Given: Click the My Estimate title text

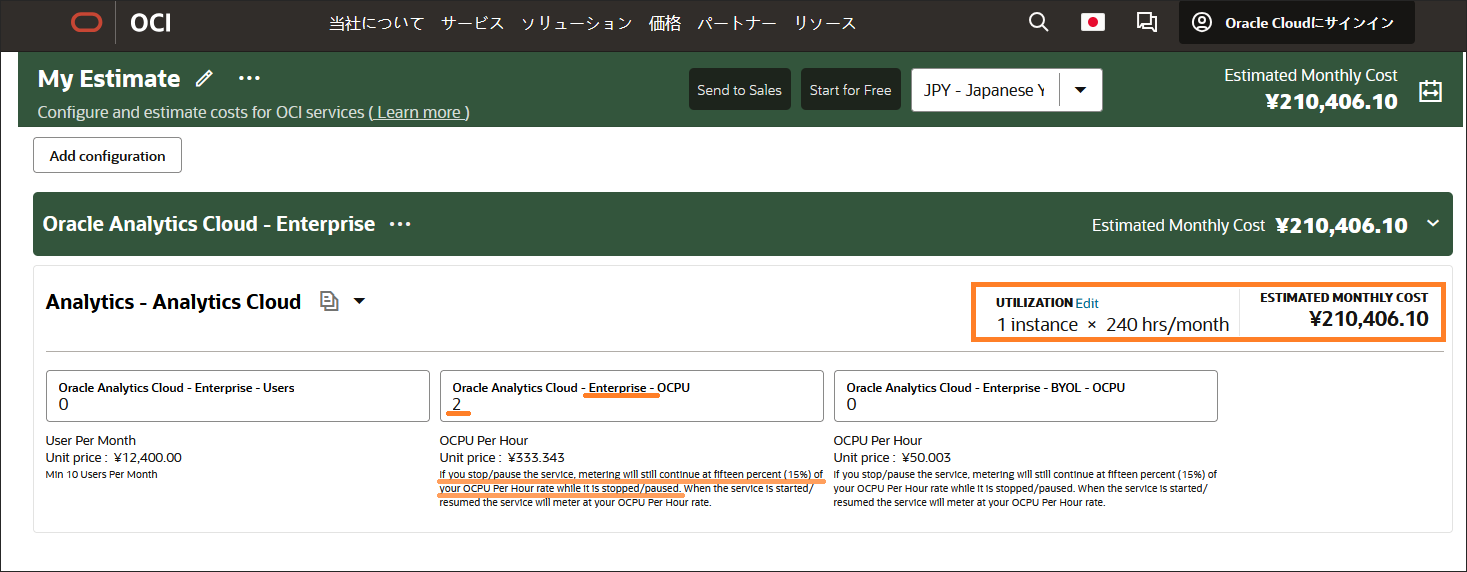Looking at the screenshot, I should click(x=109, y=79).
